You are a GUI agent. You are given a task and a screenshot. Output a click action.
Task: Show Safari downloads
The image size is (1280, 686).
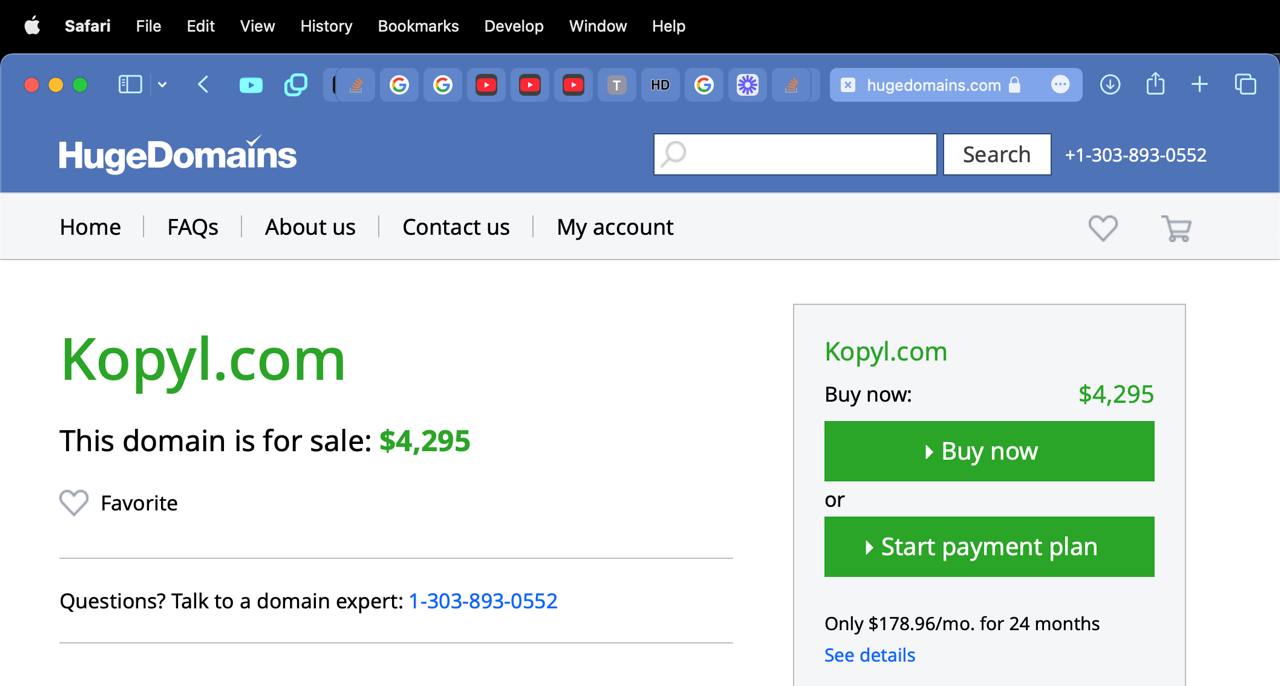pyautogui.click(x=1110, y=85)
